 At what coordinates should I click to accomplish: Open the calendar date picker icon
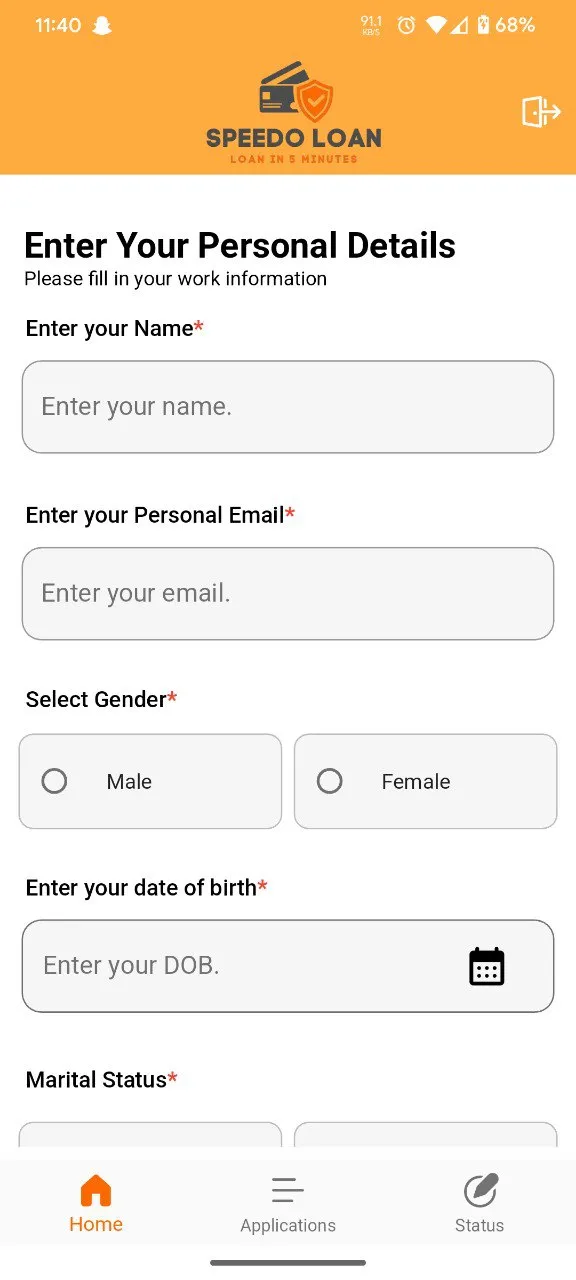coord(487,966)
